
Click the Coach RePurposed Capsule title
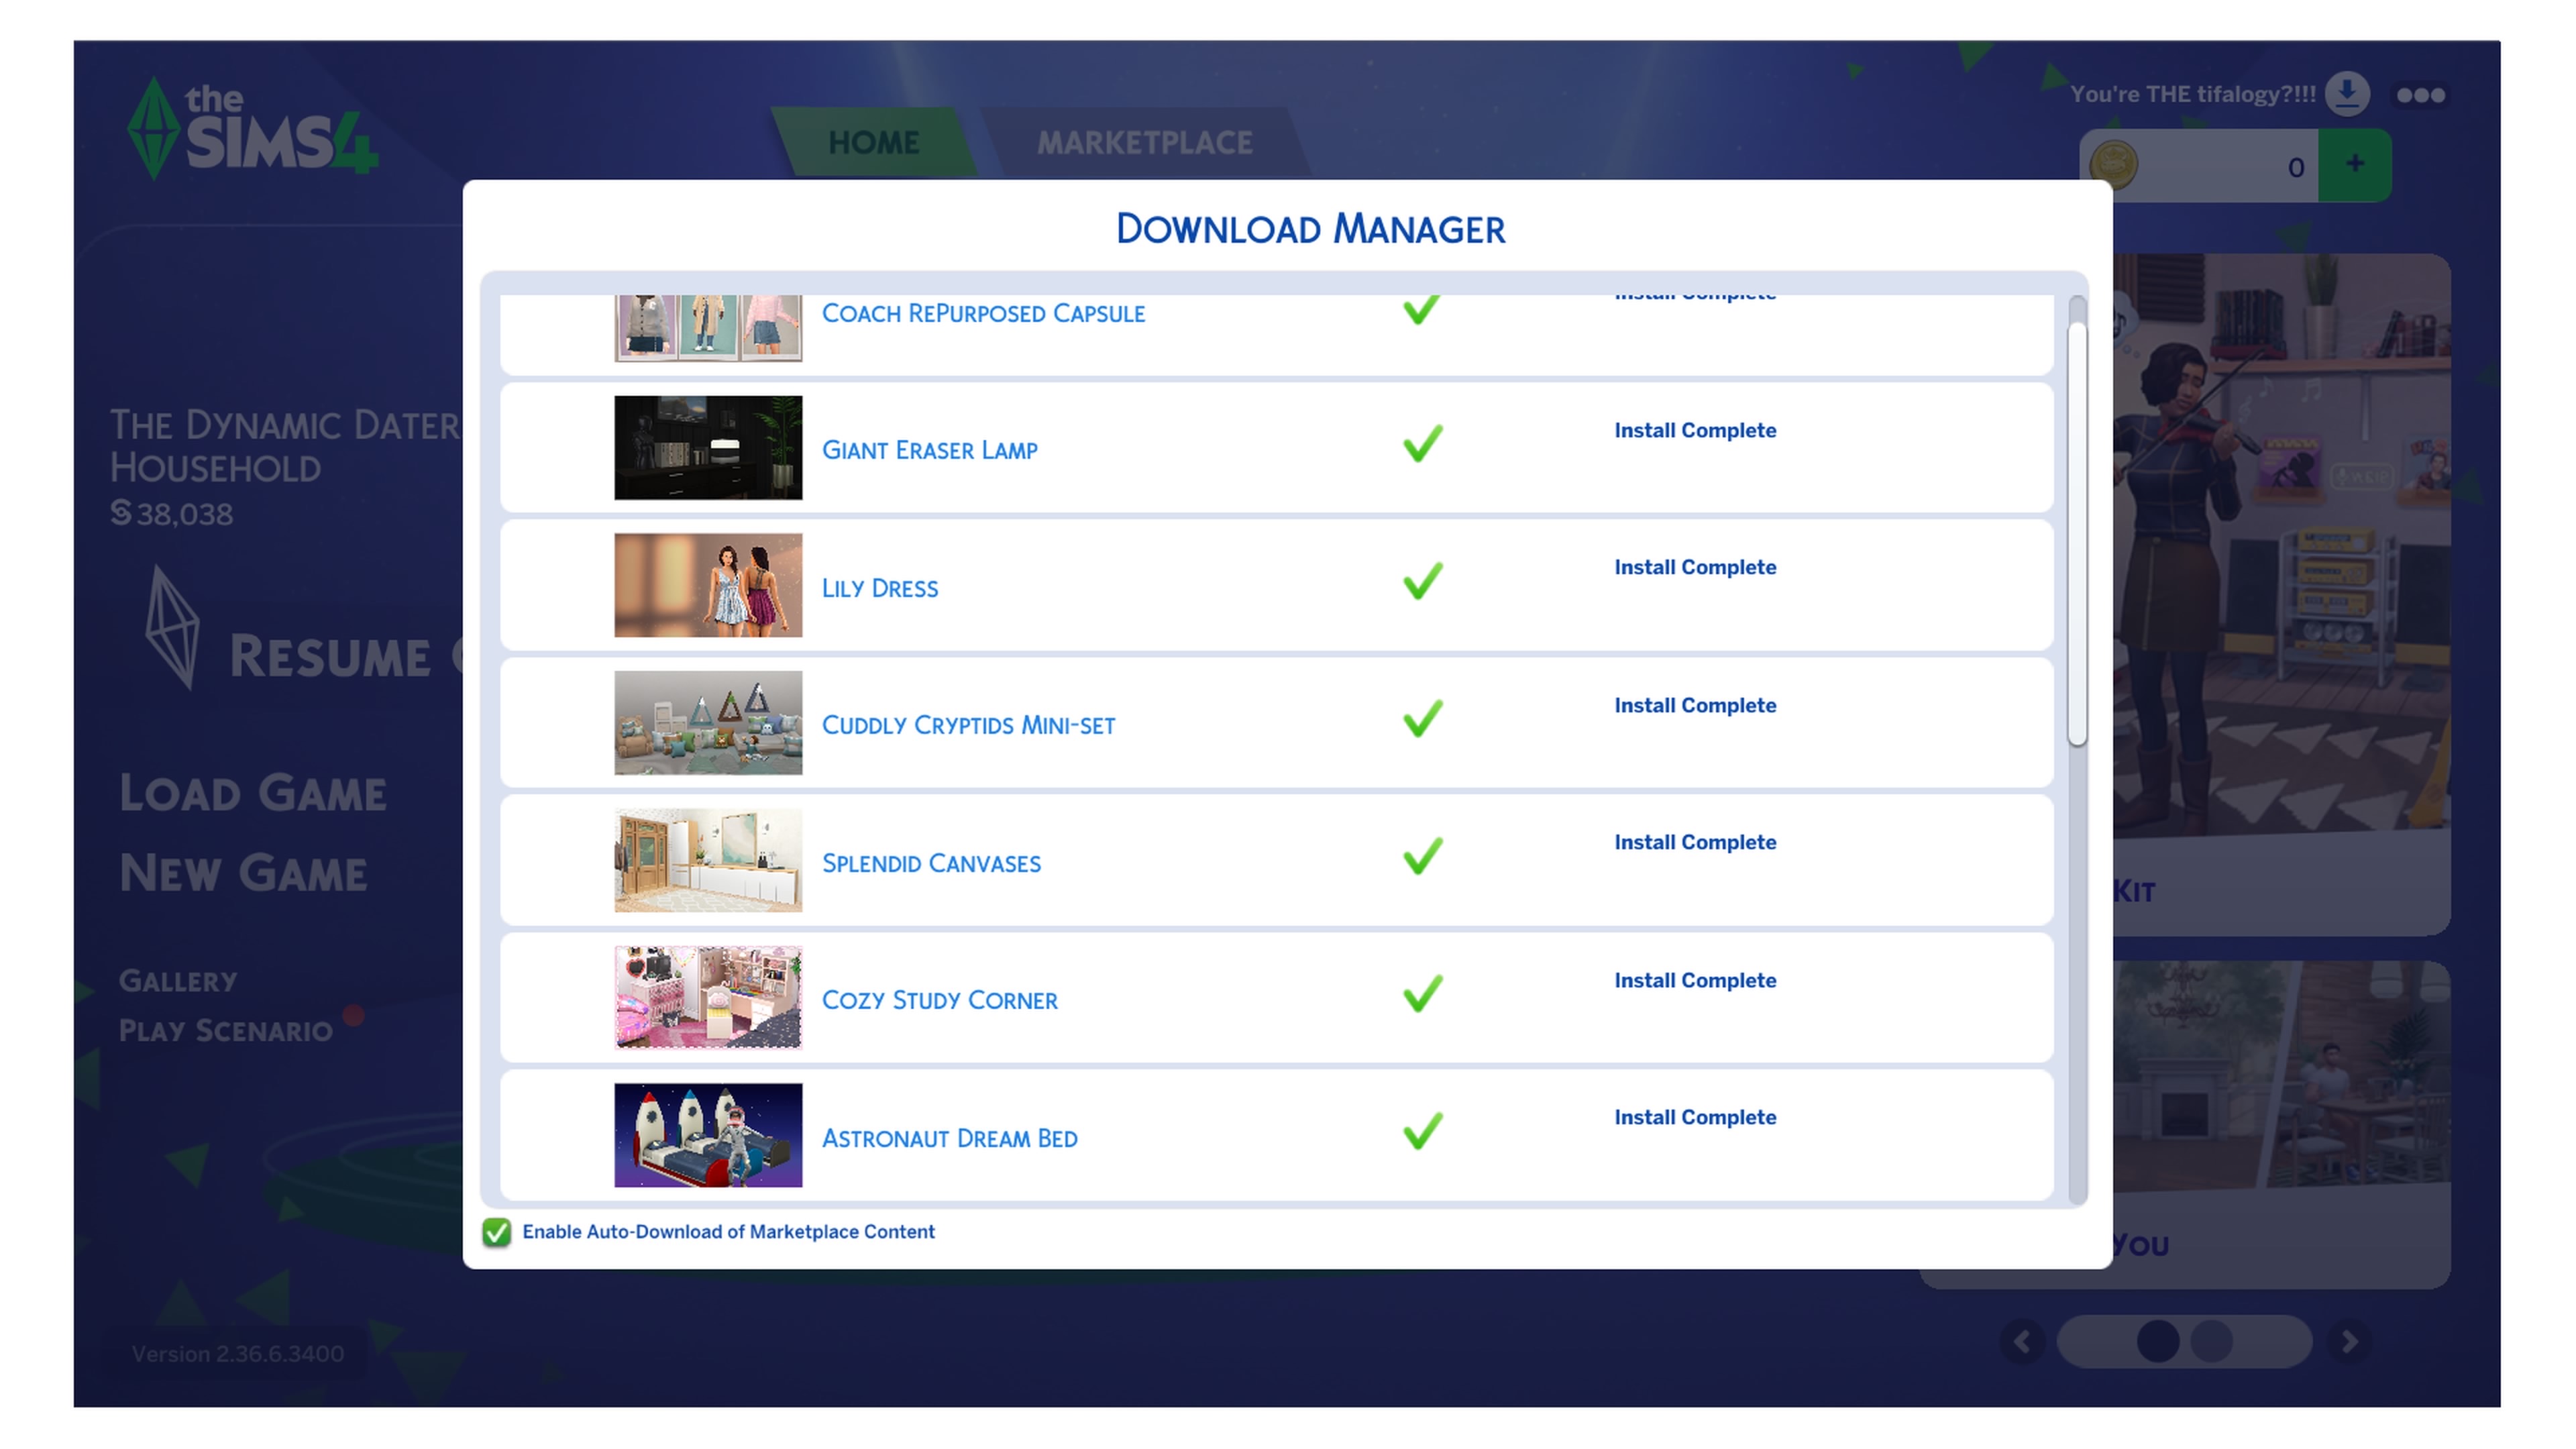coord(983,313)
